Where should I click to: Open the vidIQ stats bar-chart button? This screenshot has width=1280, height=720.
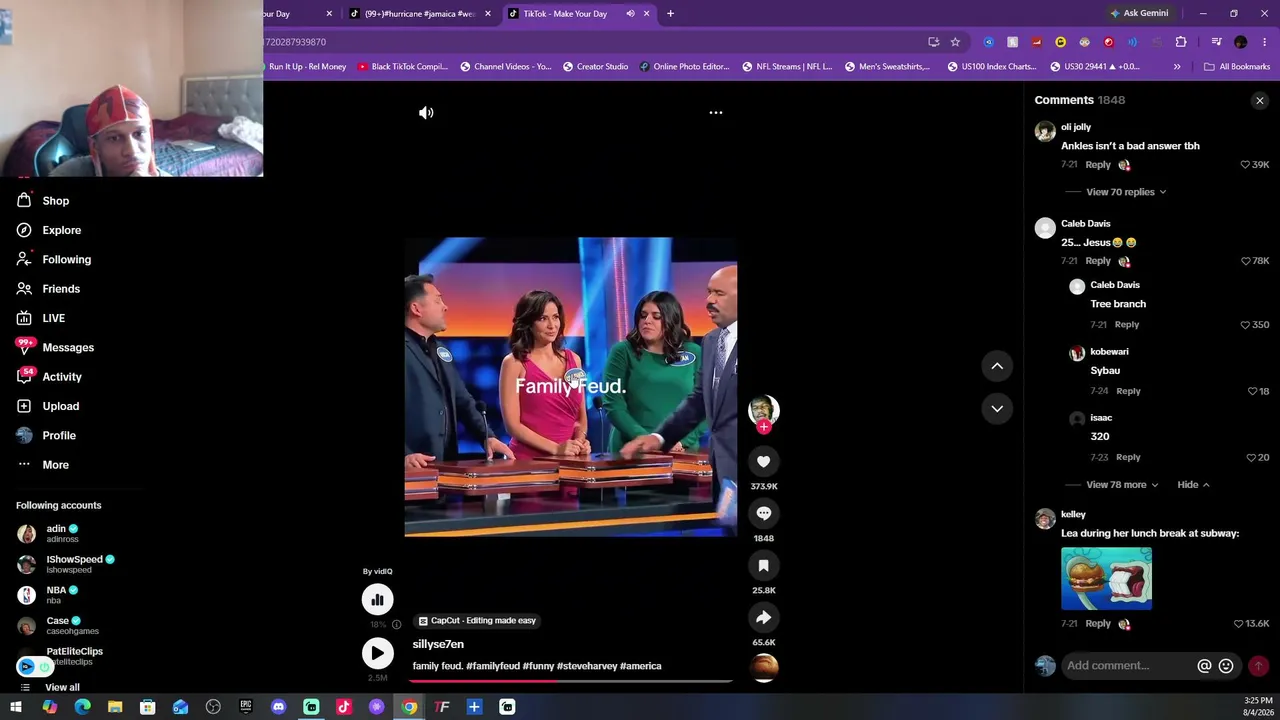click(x=378, y=600)
